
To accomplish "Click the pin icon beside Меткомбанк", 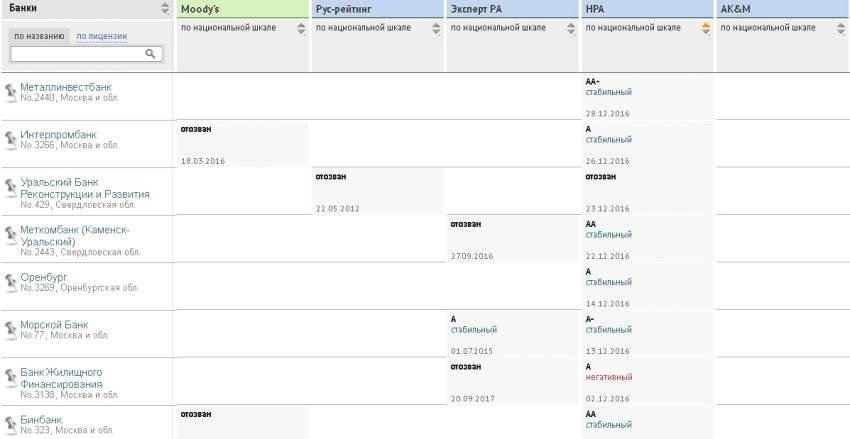I will tap(11, 234).
